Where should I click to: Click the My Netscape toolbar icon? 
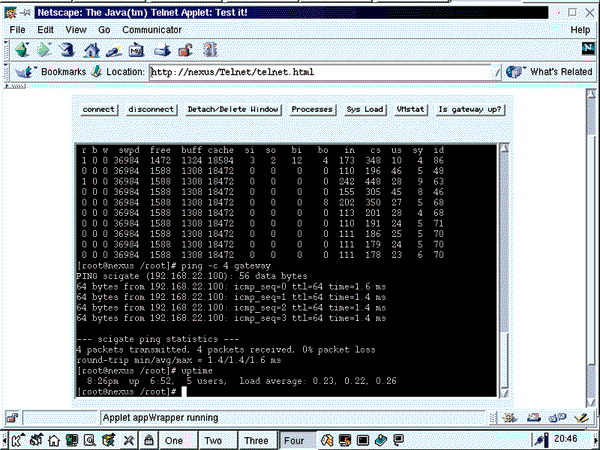click(139, 49)
